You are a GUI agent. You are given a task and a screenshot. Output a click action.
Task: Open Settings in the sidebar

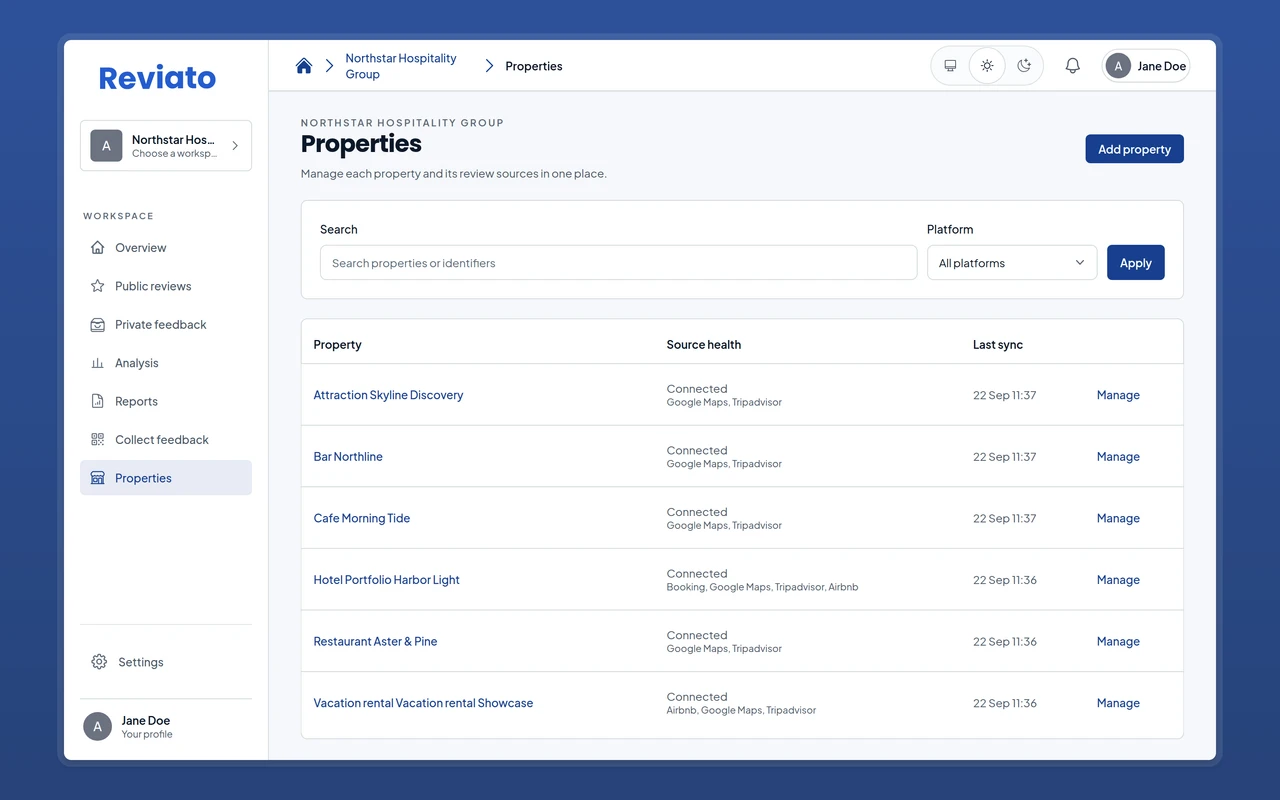[x=166, y=662]
